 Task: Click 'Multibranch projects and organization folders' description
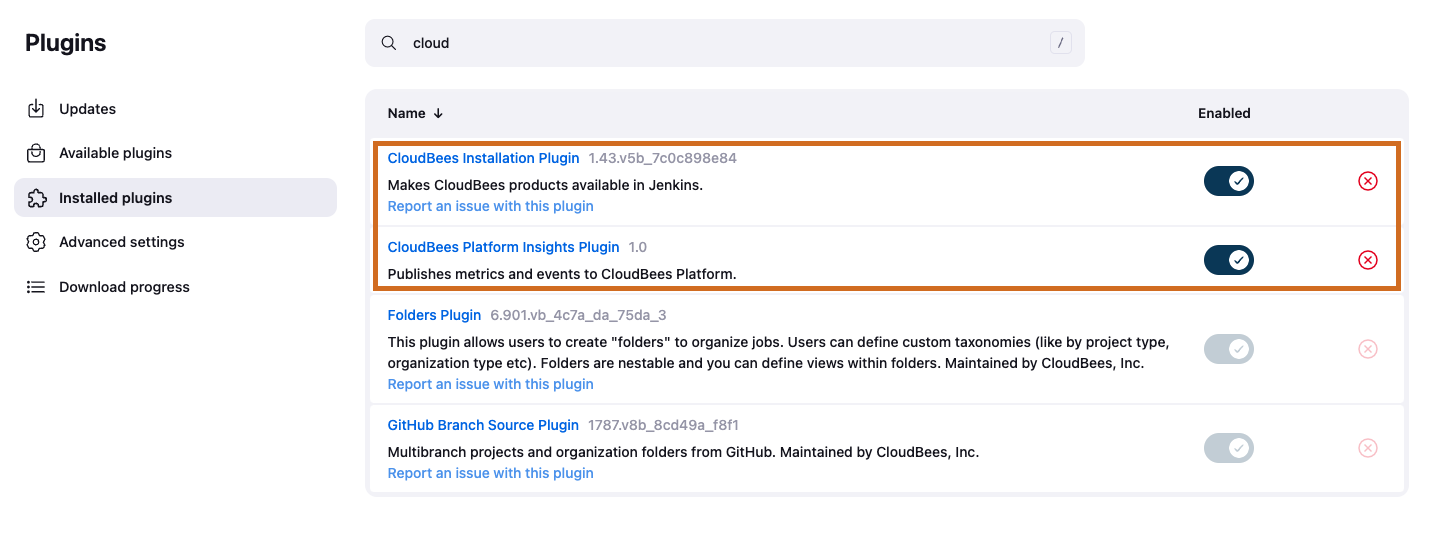tap(683, 452)
